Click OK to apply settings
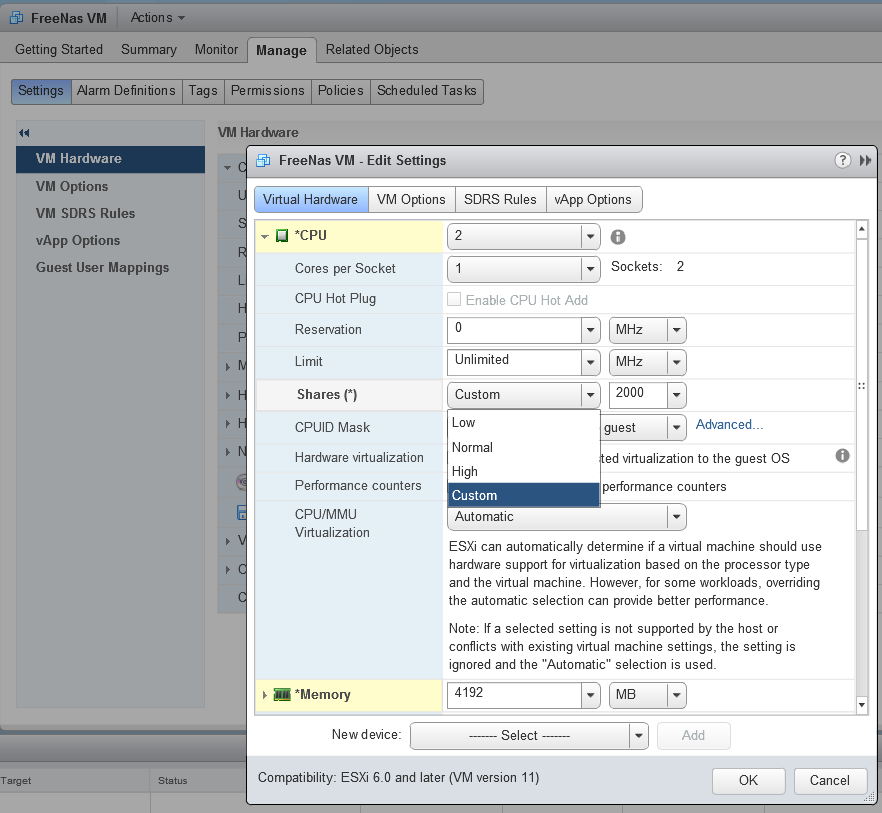Screen dimensions: 882x813 coord(748,780)
